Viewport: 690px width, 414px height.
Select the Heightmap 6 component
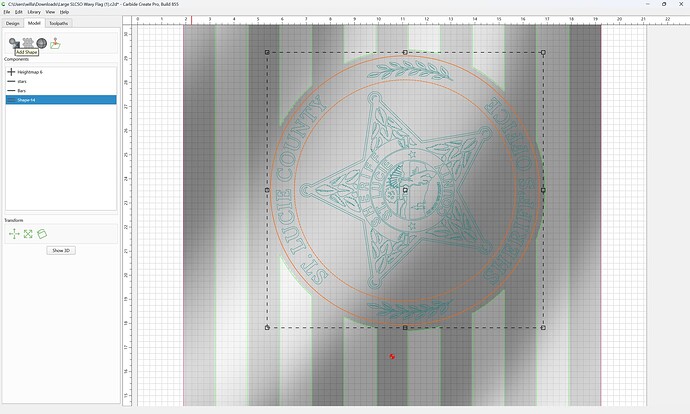[x=61, y=72]
